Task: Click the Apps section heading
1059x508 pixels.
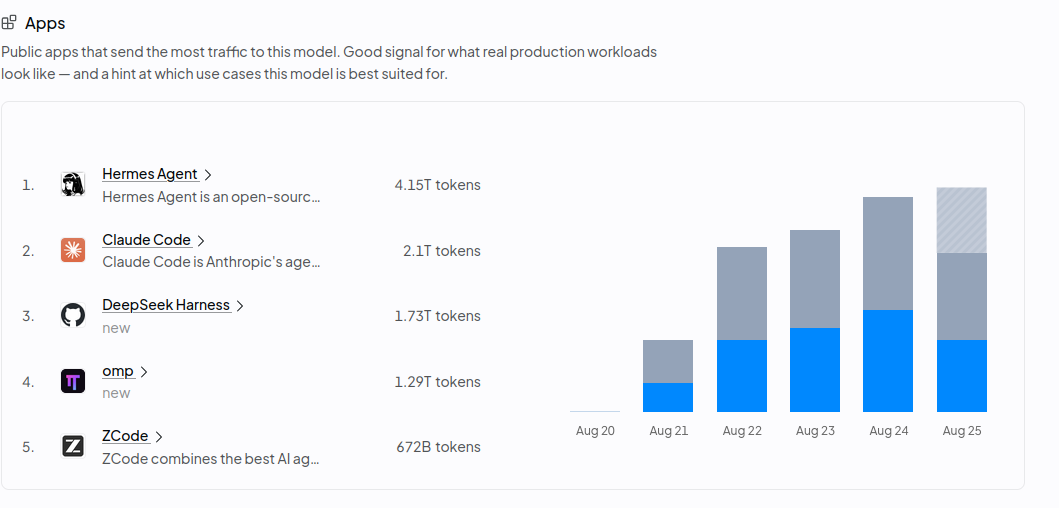Action: [45, 23]
